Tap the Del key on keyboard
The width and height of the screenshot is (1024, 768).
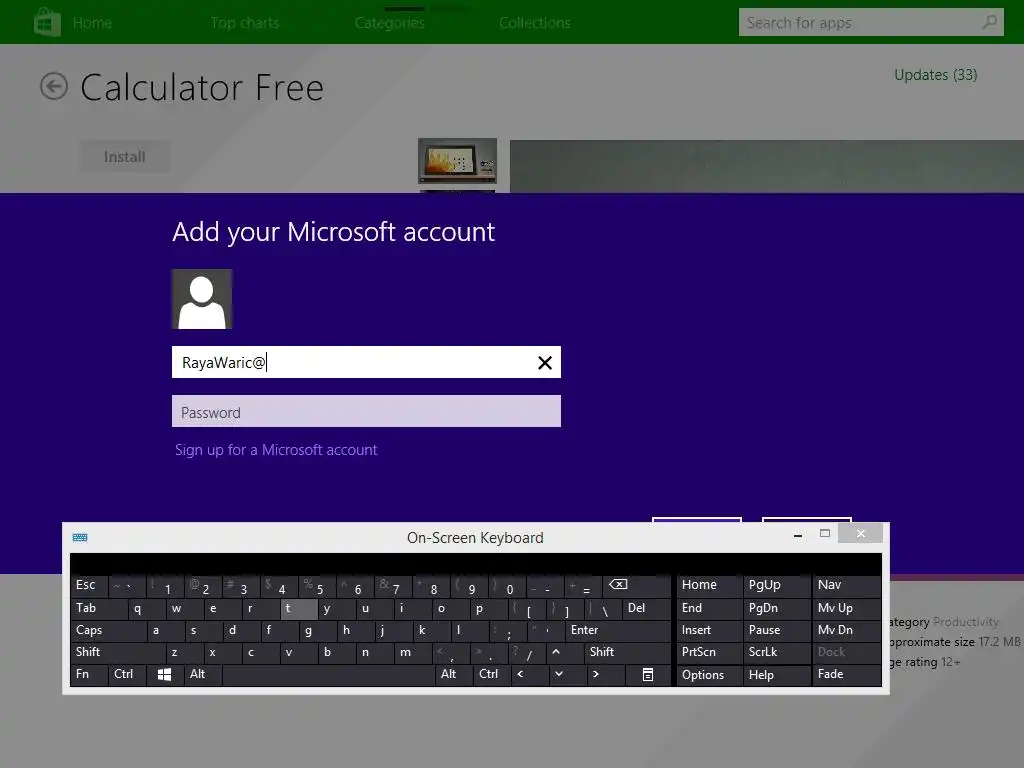click(x=646, y=608)
